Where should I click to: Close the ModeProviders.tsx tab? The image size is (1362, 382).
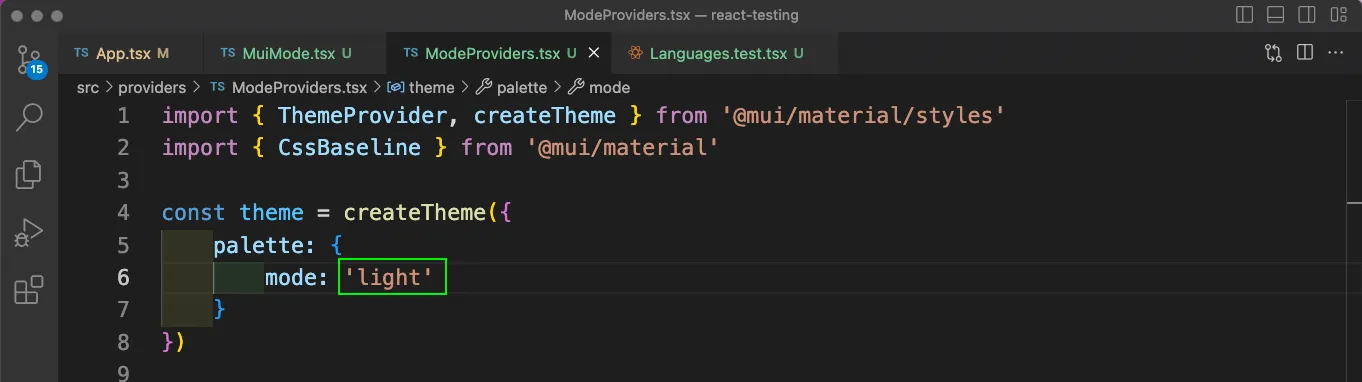click(x=594, y=53)
